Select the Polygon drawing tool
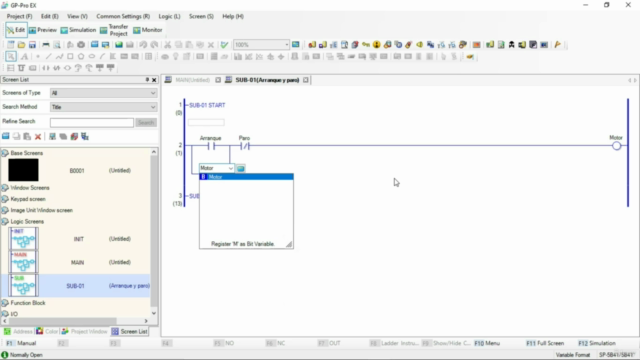The height and width of the screenshot is (360, 640). click(x=81, y=56)
